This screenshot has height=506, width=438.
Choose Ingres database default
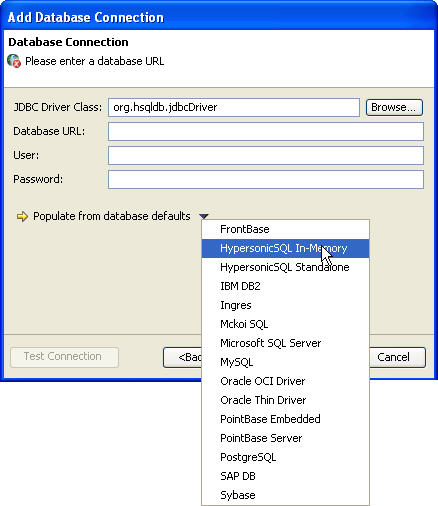(285, 305)
